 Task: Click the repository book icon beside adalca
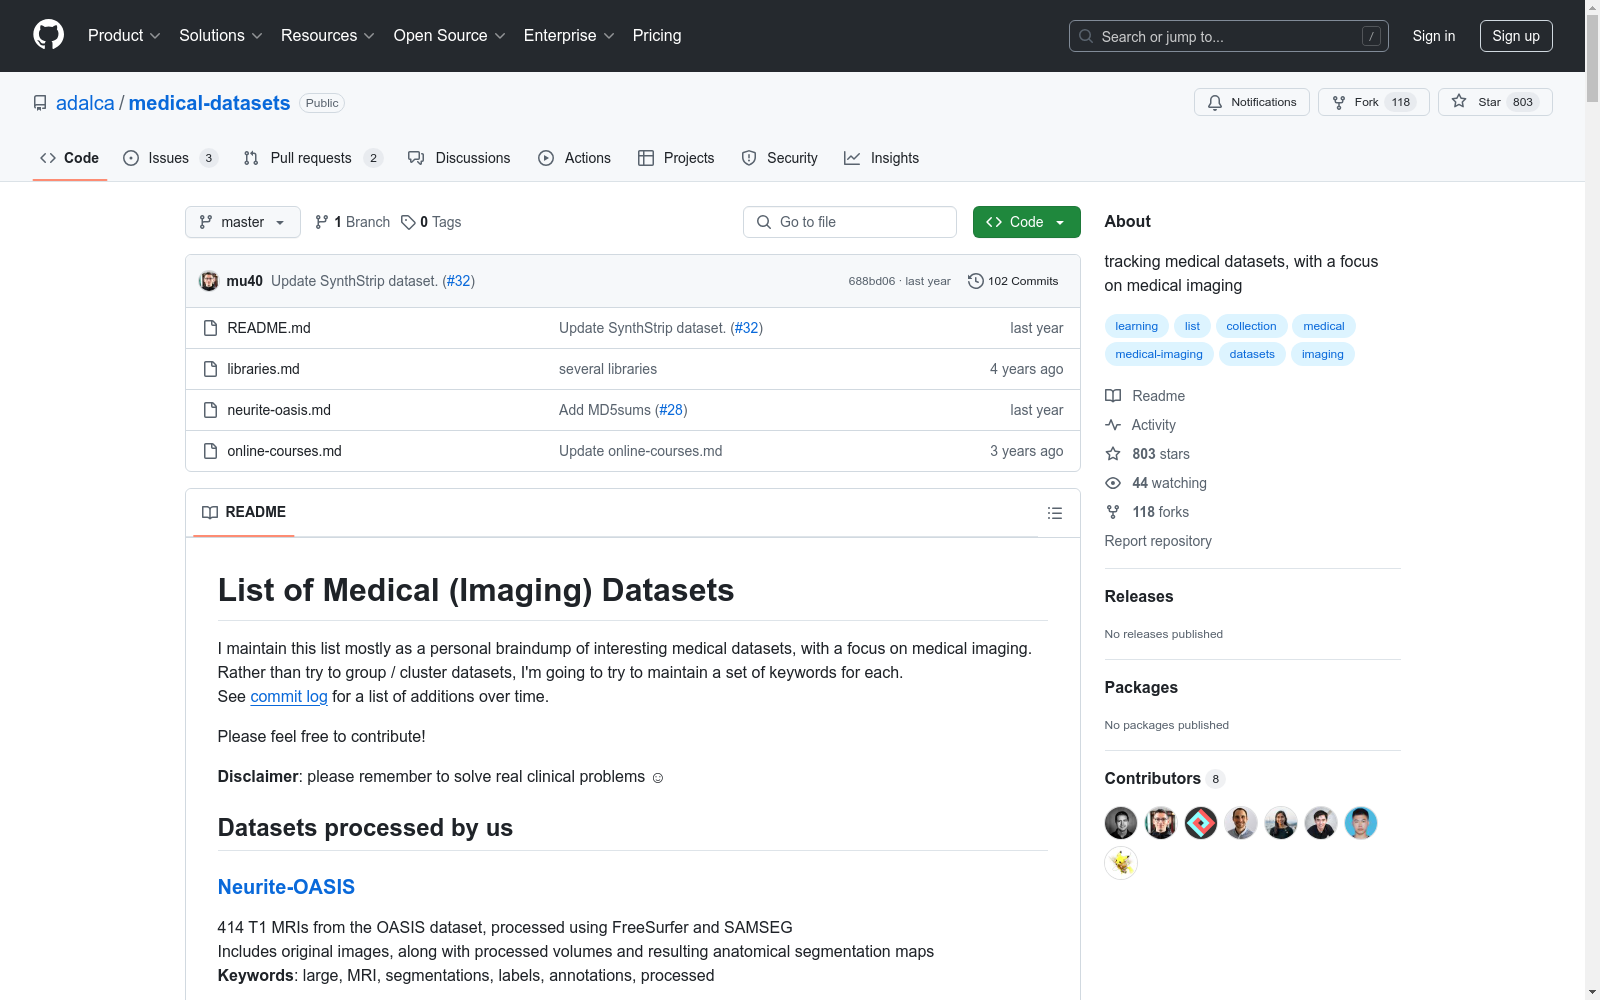pyautogui.click(x=40, y=103)
